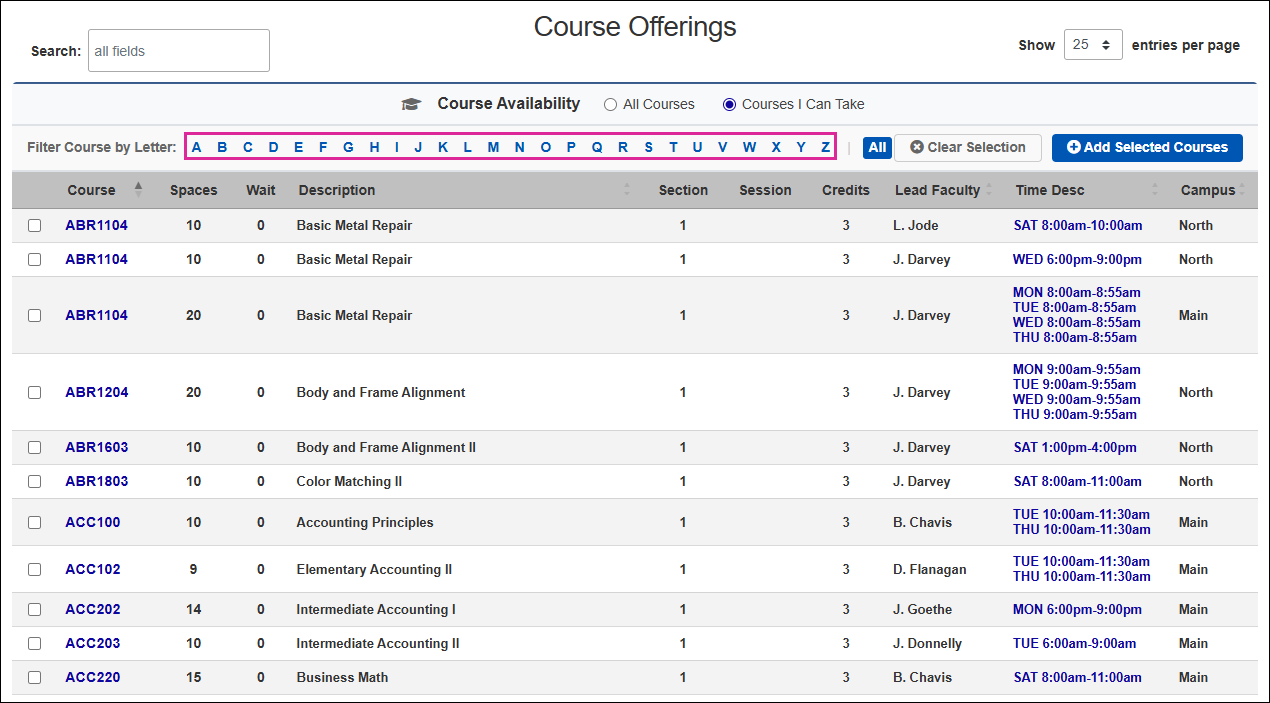Select the All Courses radio option
The image size is (1270, 703).
610,104
